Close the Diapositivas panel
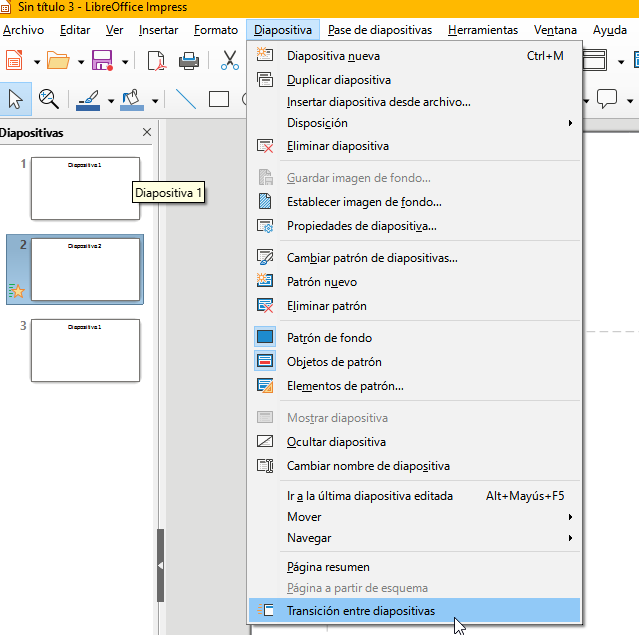Viewport: 639px width, 635px height. tap(147, 132)
